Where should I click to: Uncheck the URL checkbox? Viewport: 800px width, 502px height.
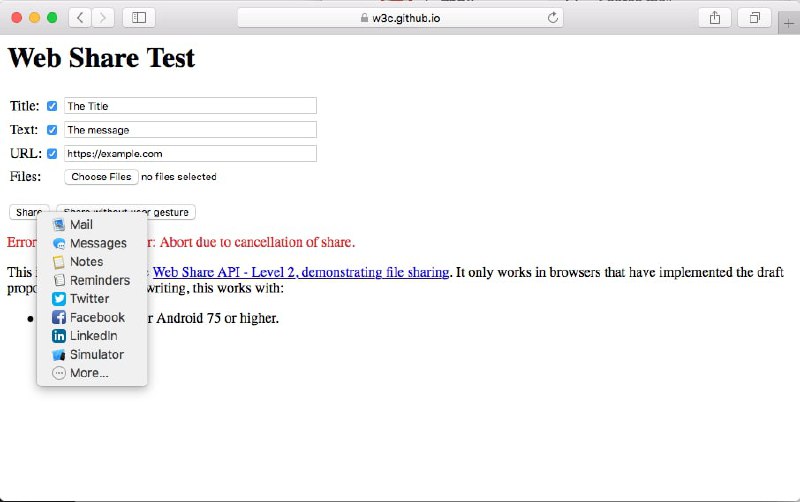tap(52, 154)
